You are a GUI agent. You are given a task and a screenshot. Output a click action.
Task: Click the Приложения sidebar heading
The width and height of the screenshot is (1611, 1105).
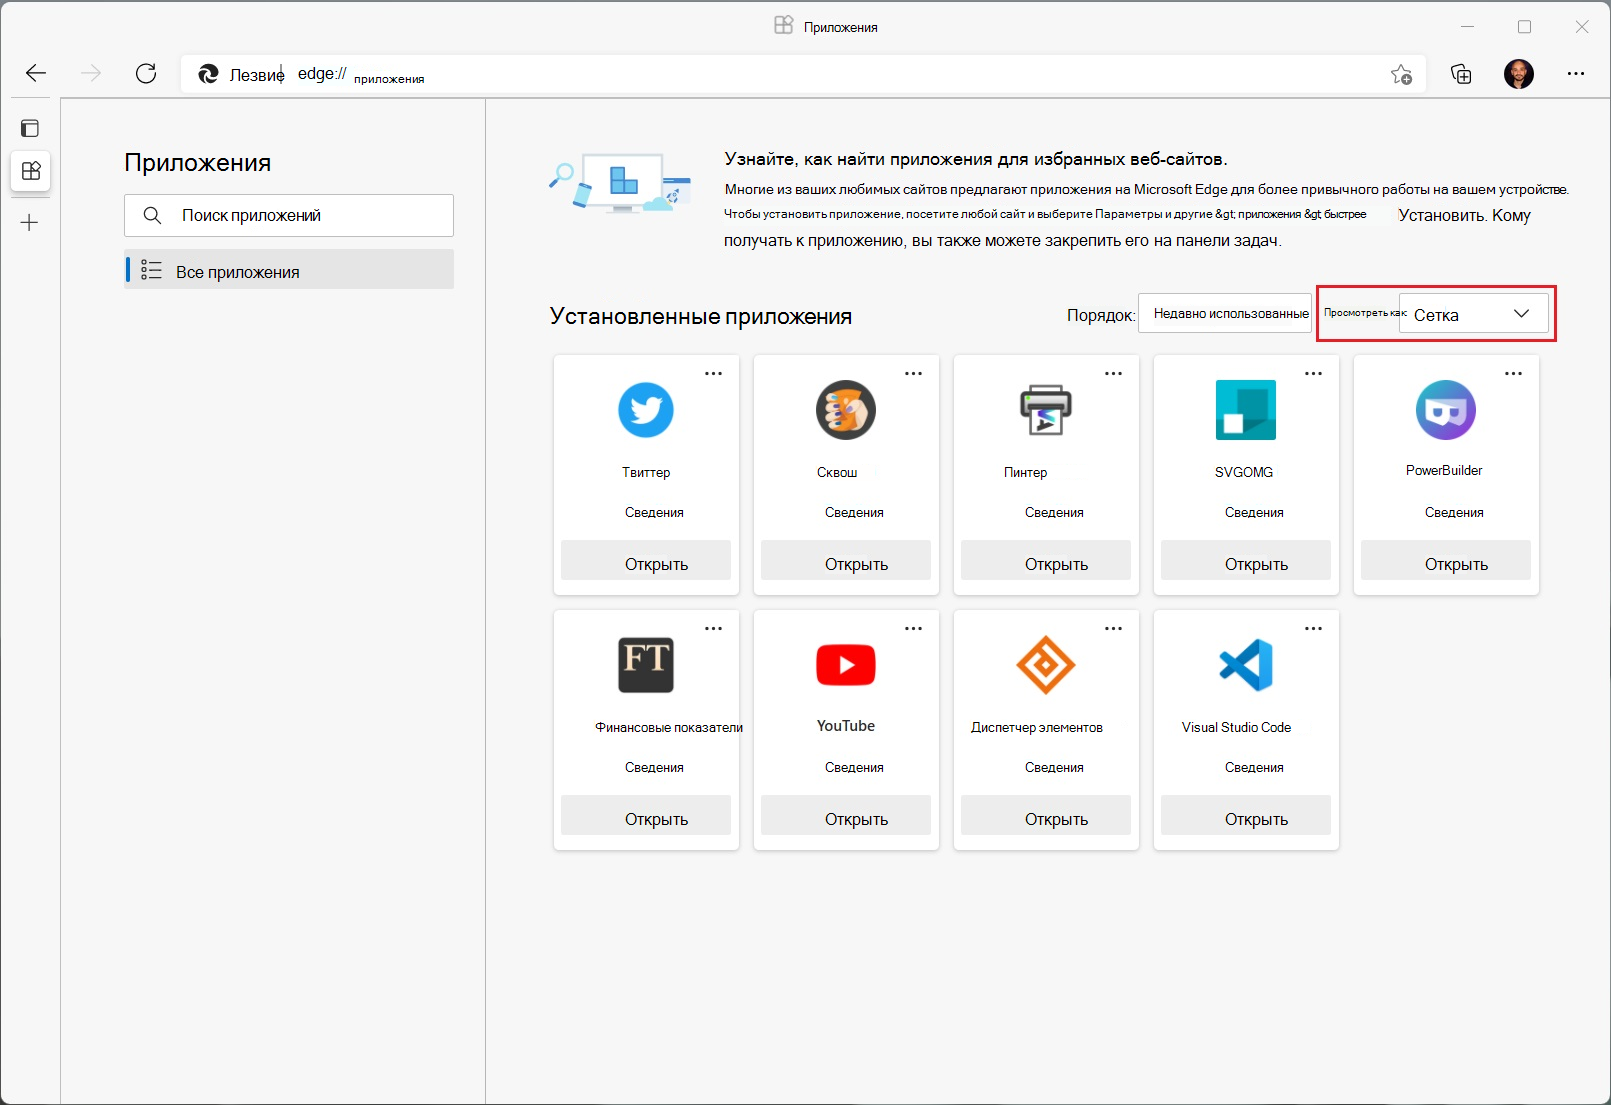coord(198,163)
